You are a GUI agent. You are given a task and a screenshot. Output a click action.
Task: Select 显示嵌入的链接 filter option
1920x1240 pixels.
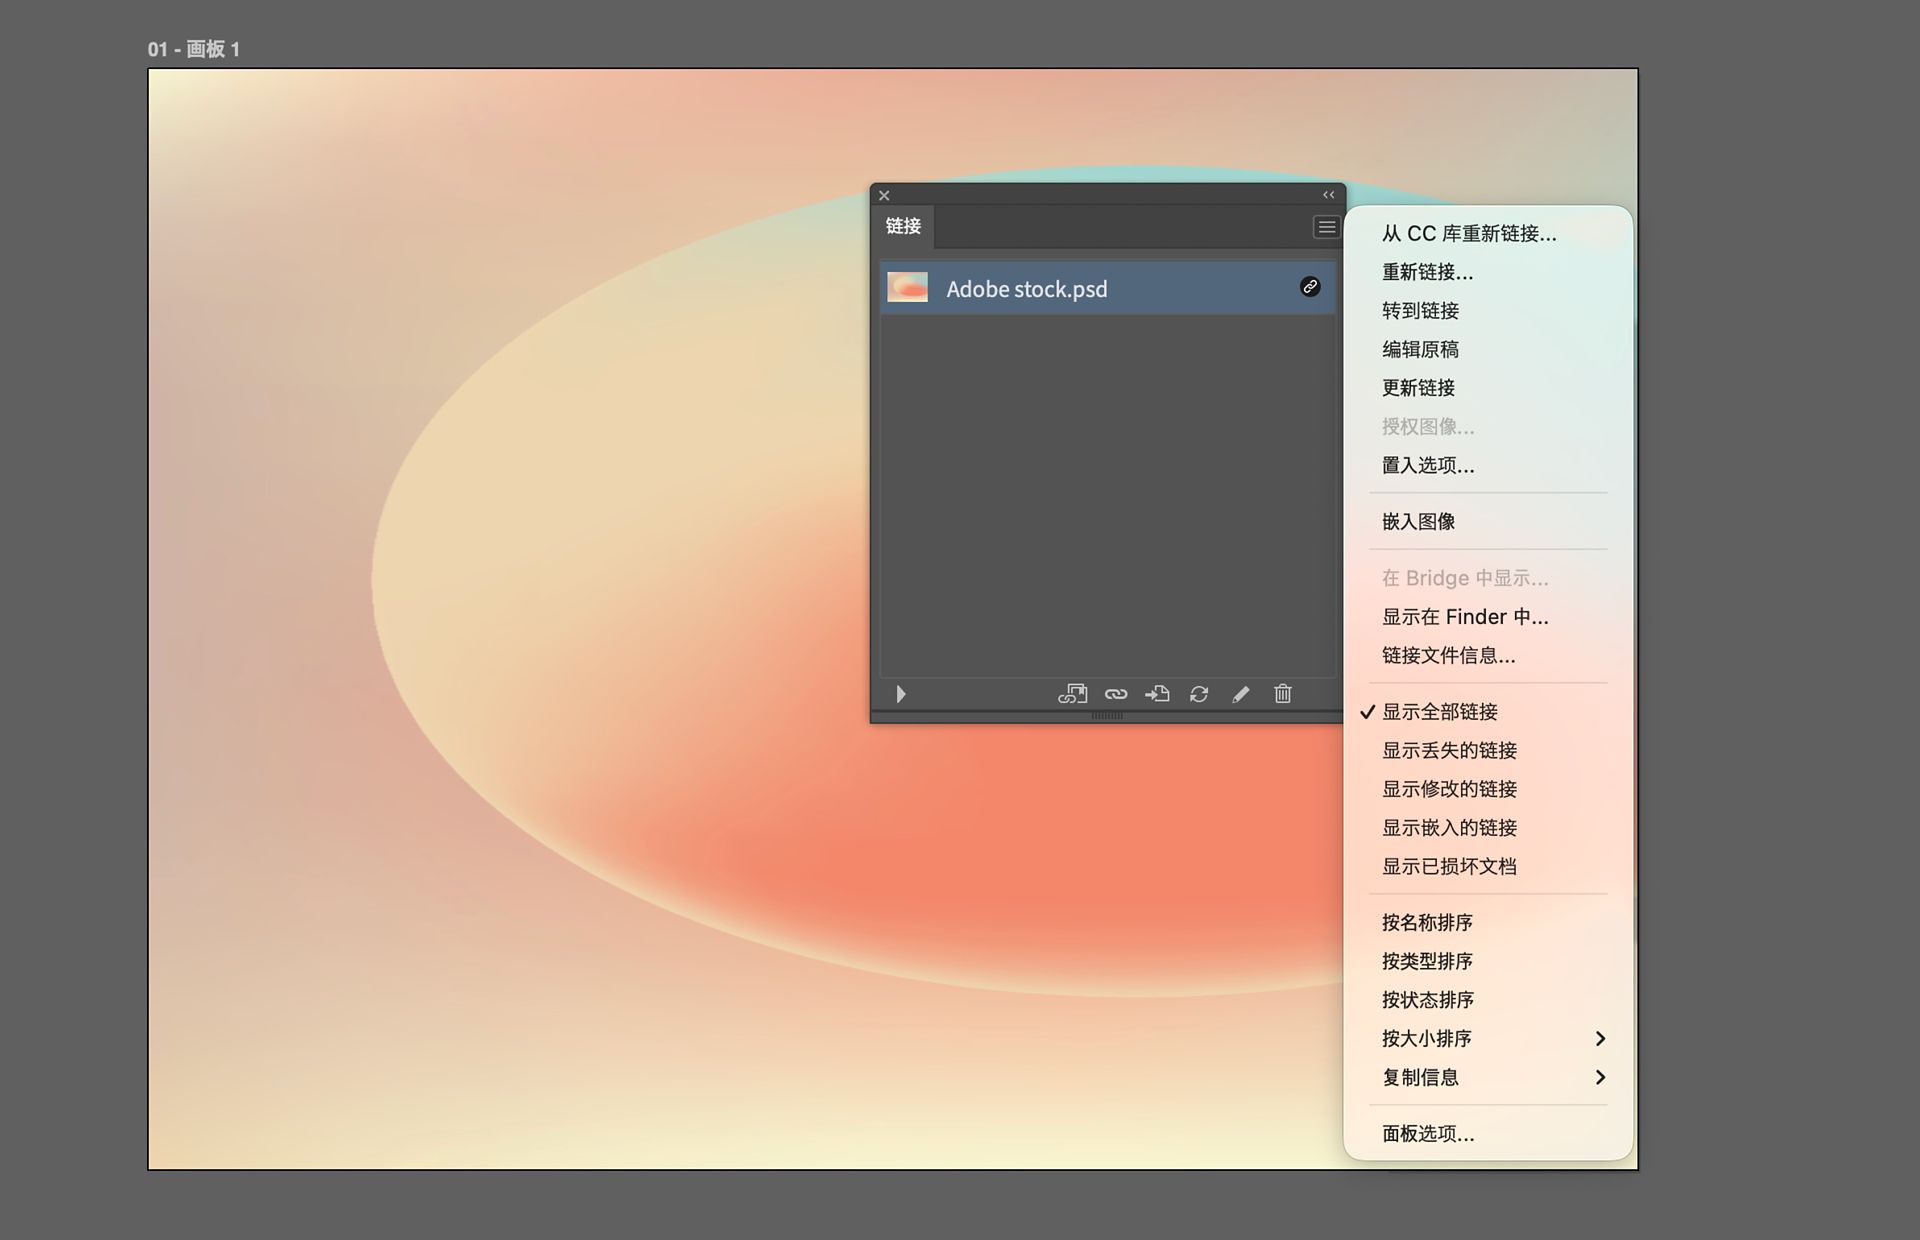(x=1488, y=828)
